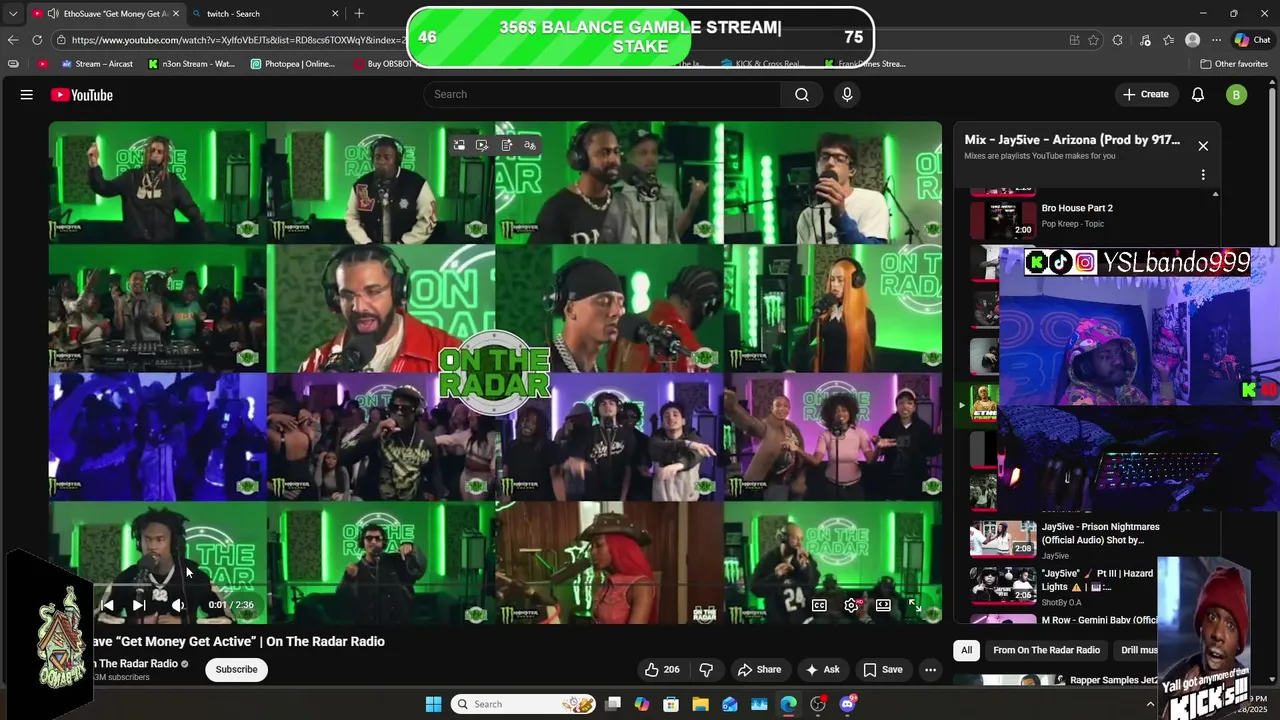Share the video
Viewport: 1280px width, 720px height.
pos(759,670)
